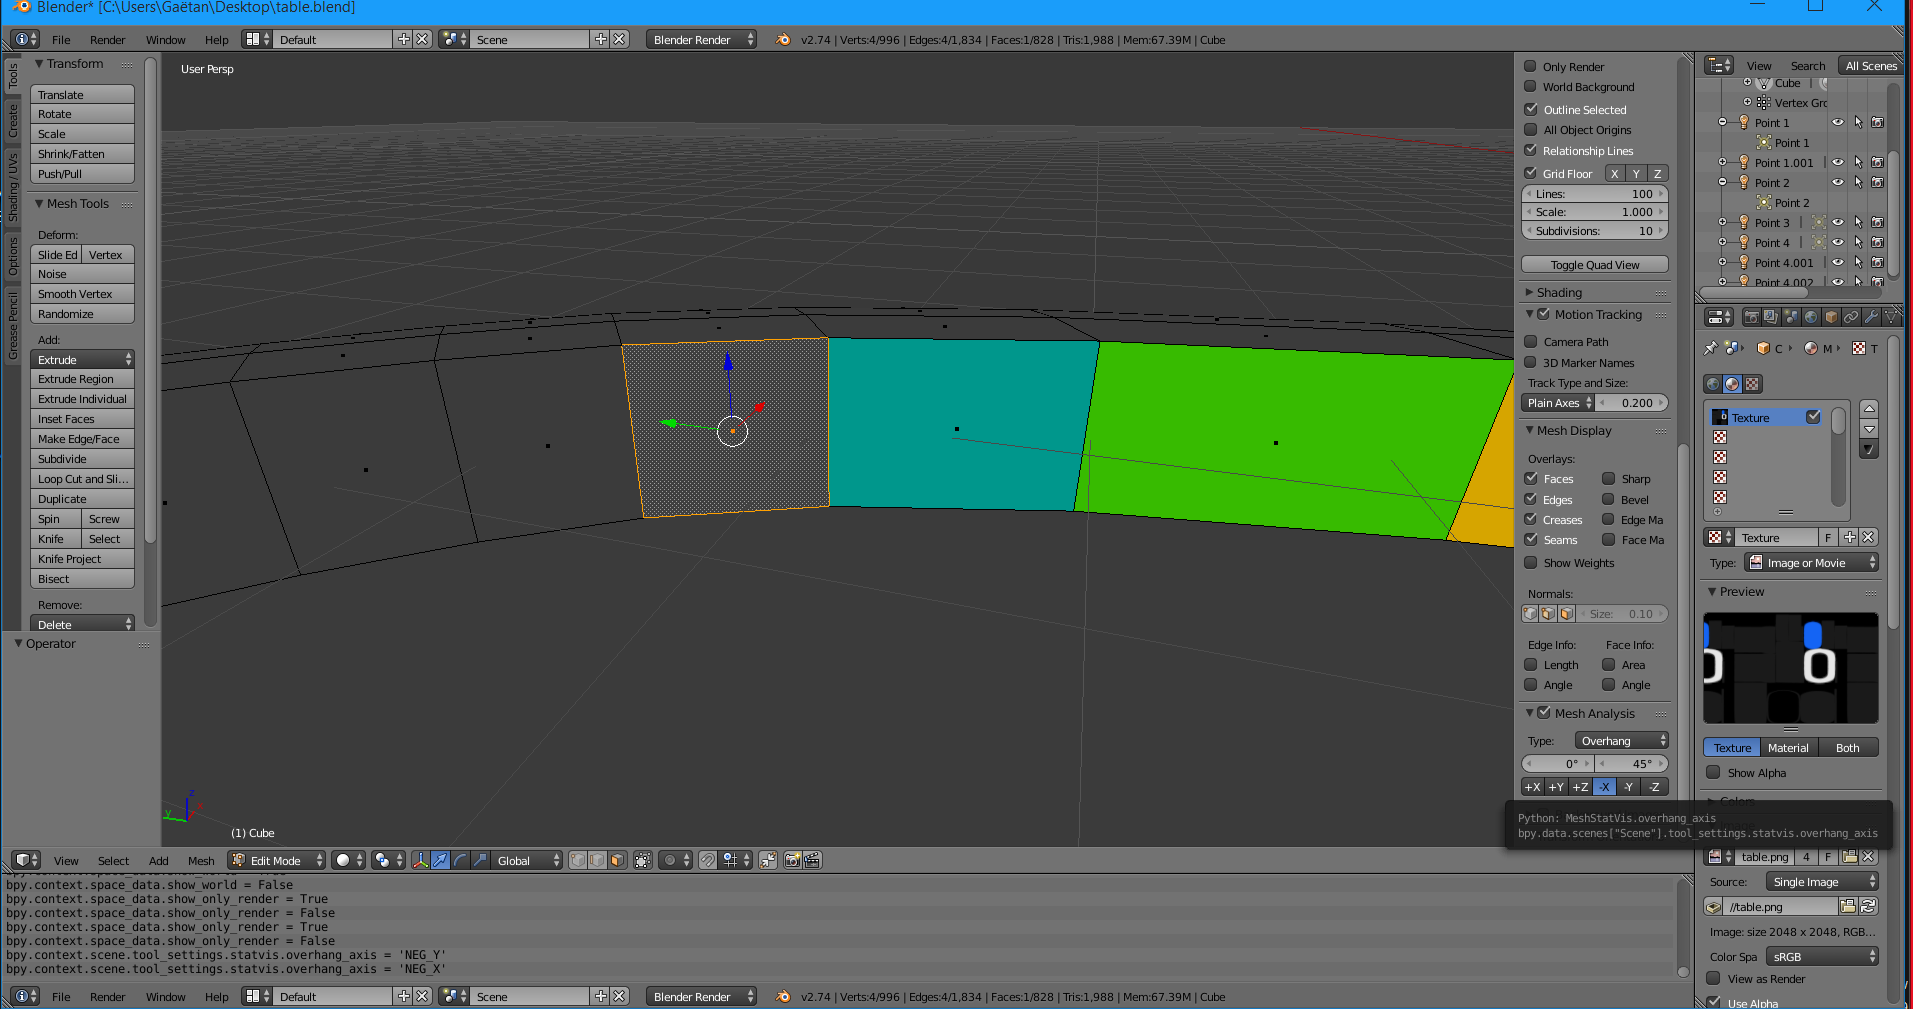Toggle the Creases overlay checkbox

1530,519
